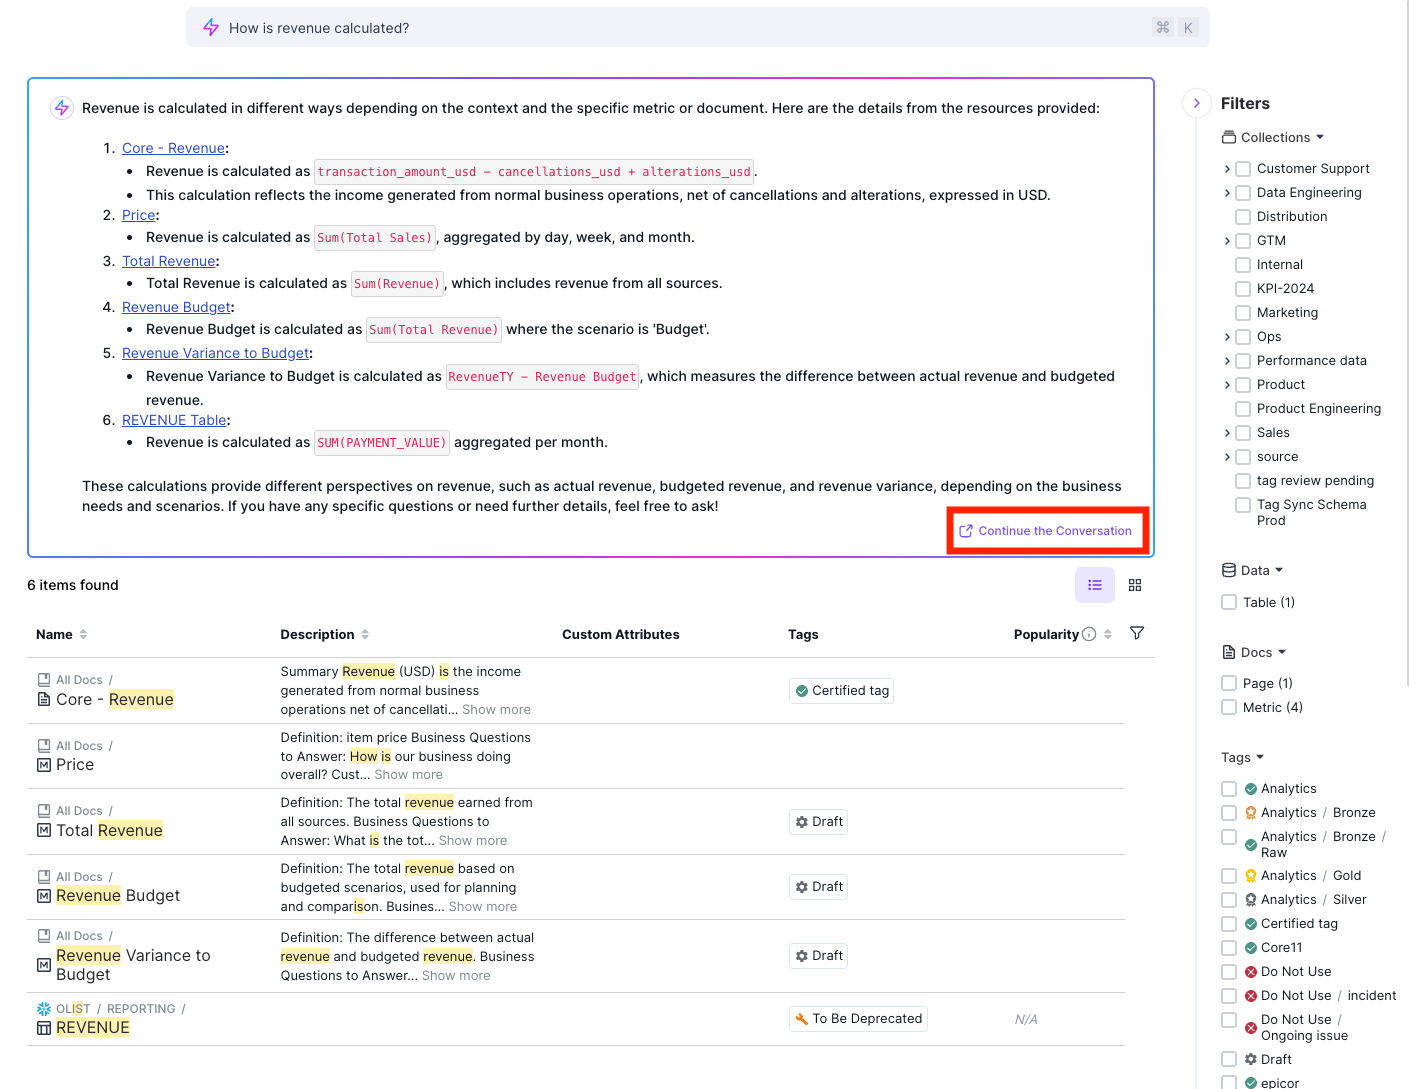This screenshot has width=1409, height=1089.
Task: Expand the Data Engineering collection
Action: coord(1227,193)
